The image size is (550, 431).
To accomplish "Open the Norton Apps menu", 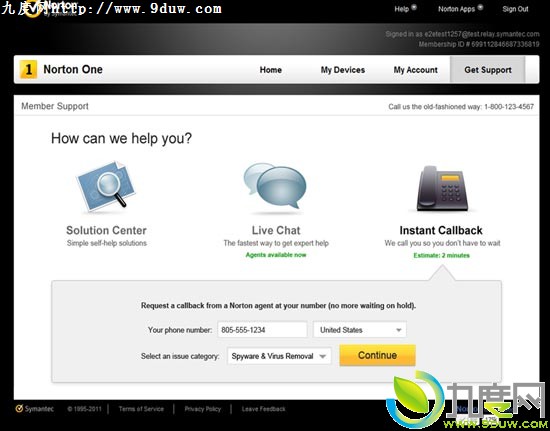I will click(x=456, y=9).
